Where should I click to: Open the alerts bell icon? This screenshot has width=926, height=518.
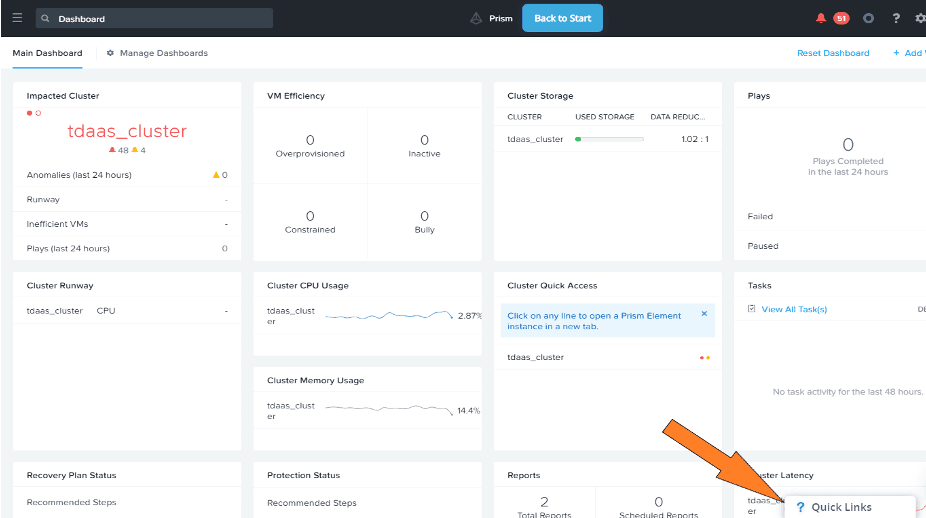821,18
